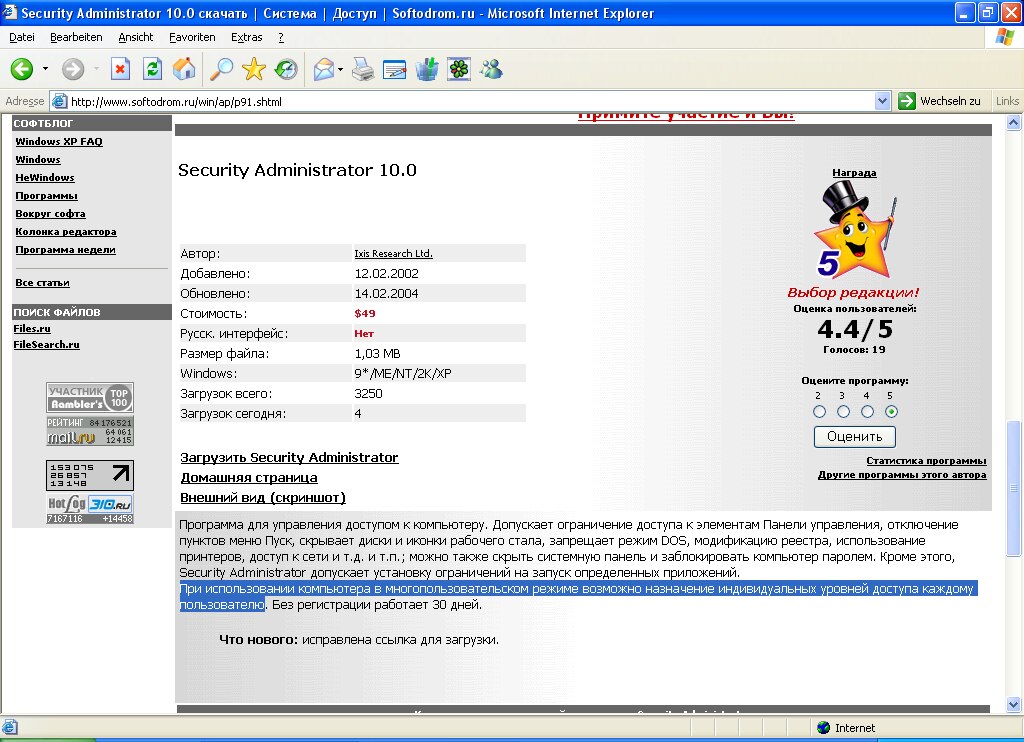Open the Статистика программы link
The image size is (1024, 742).
[x=926, y=460]
